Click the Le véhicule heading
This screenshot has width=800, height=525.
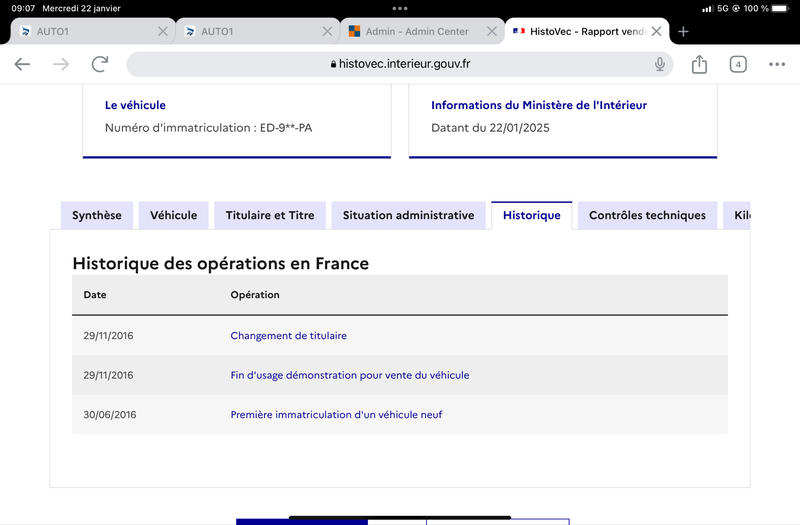click(x=135, y=105)
